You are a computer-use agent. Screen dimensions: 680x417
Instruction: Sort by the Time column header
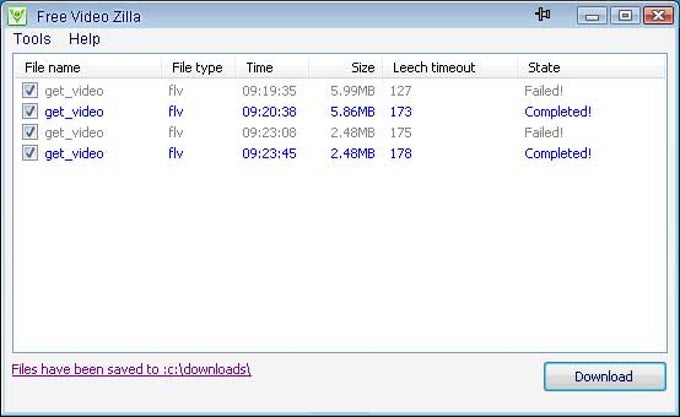point(272,68)
